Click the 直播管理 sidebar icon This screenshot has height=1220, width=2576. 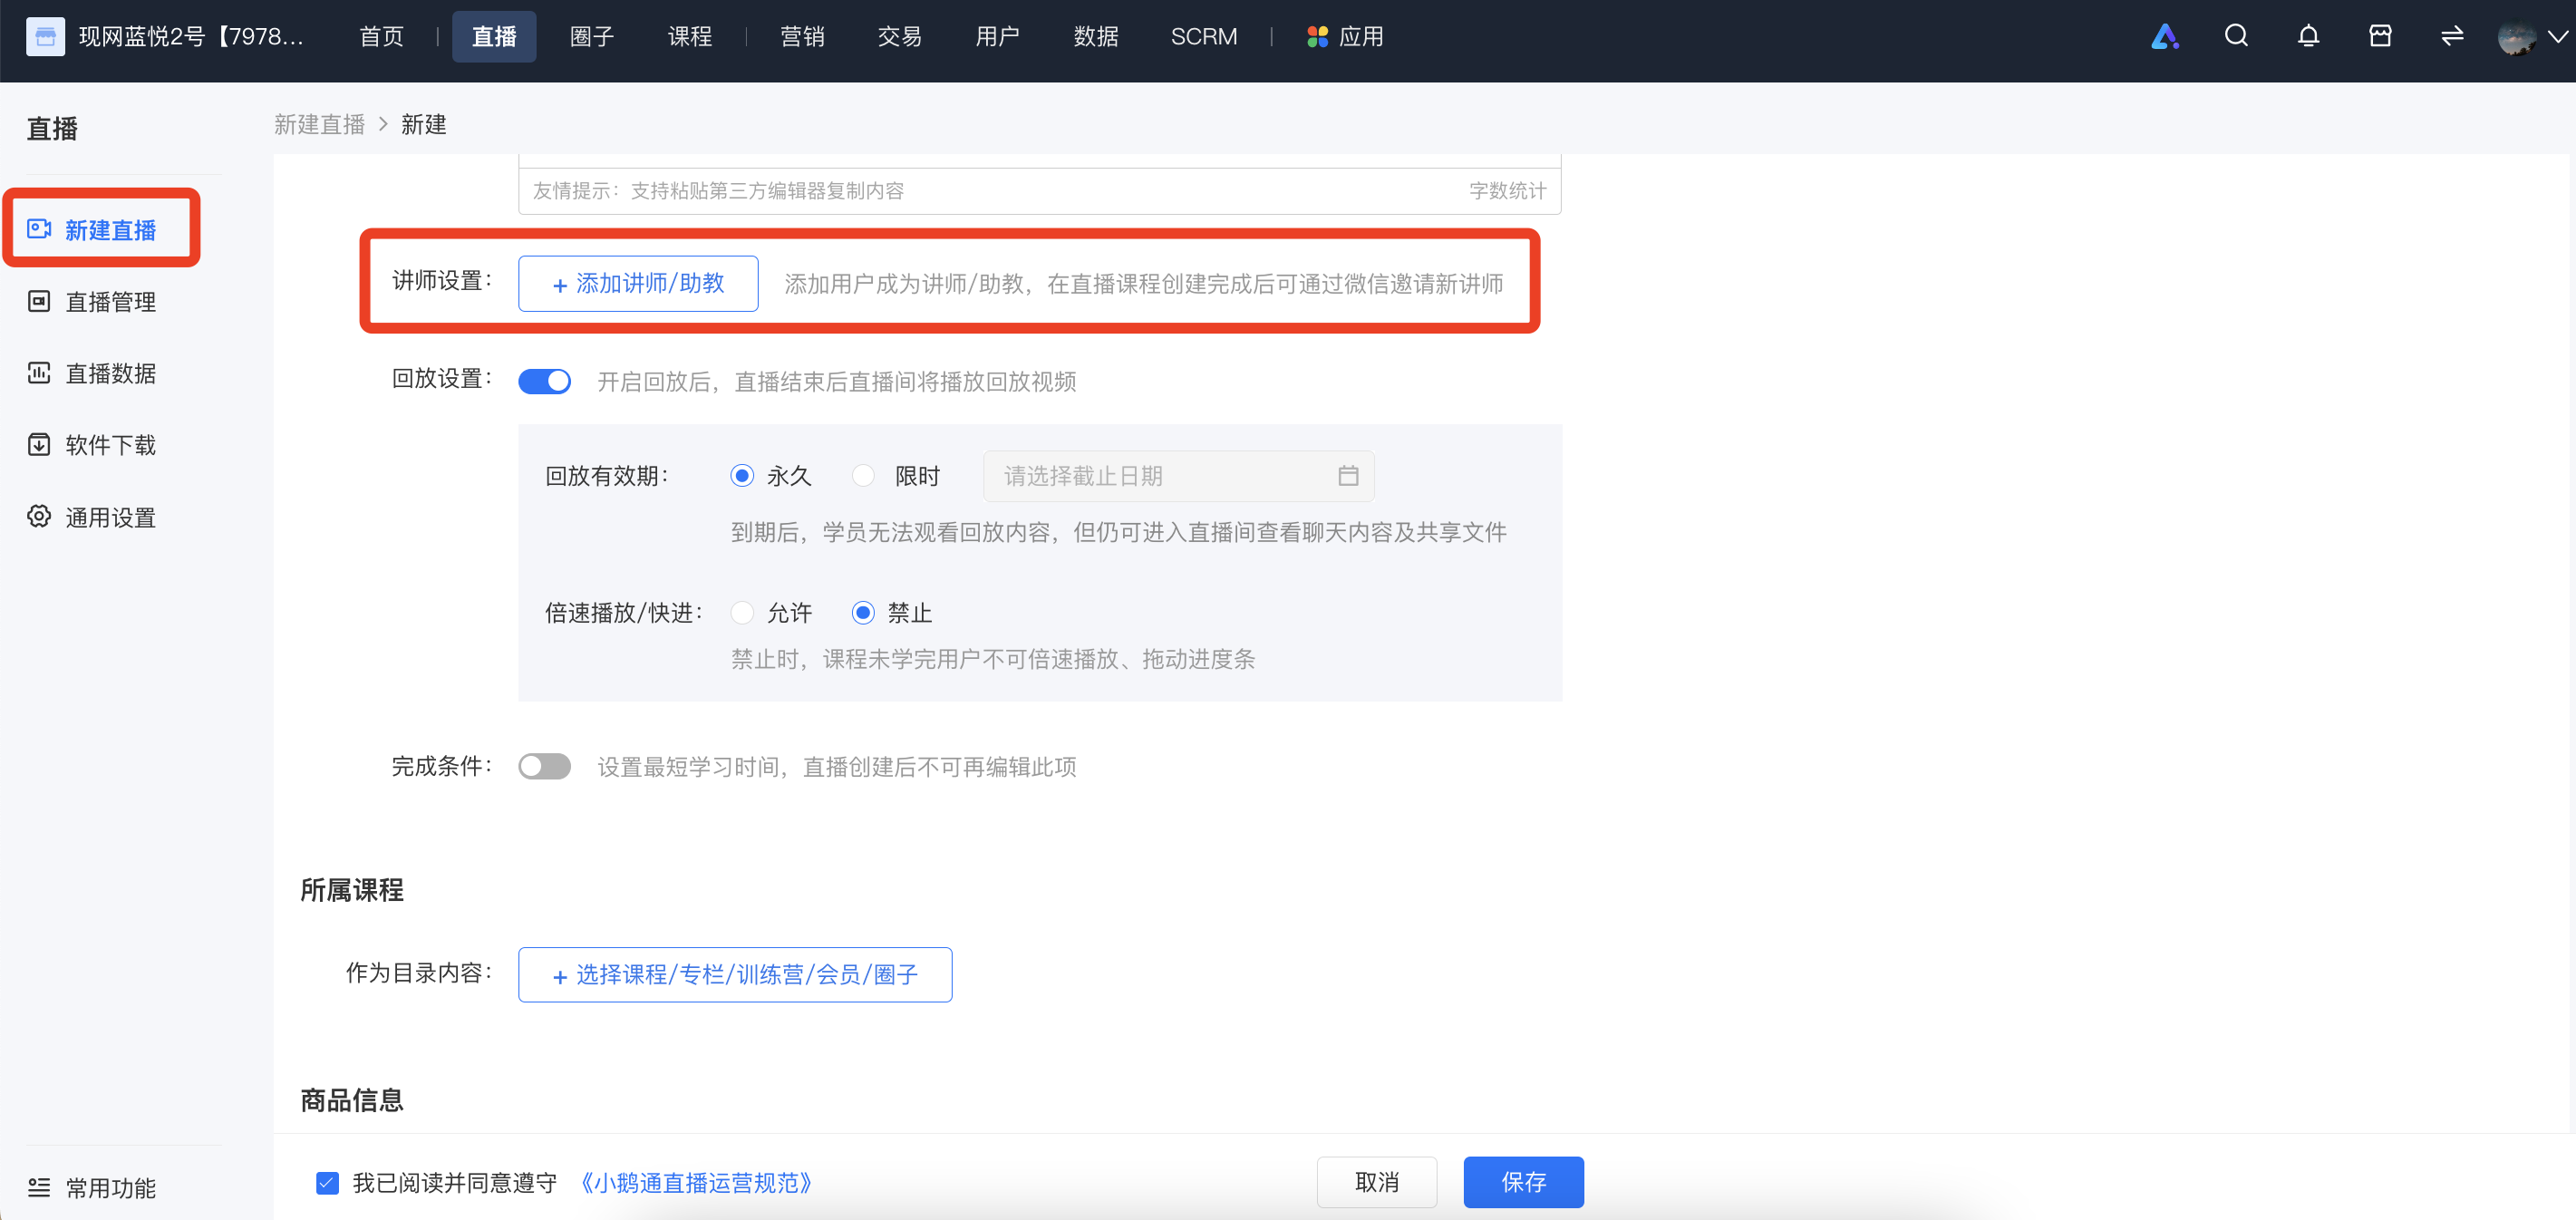(x=39, y=301)
